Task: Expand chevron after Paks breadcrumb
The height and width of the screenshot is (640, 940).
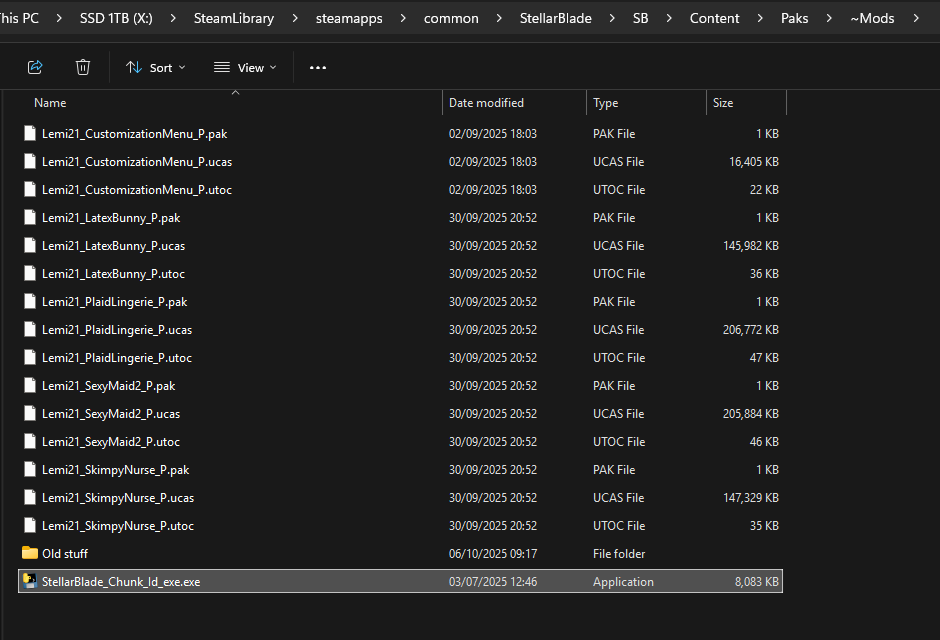Action: 829,19
